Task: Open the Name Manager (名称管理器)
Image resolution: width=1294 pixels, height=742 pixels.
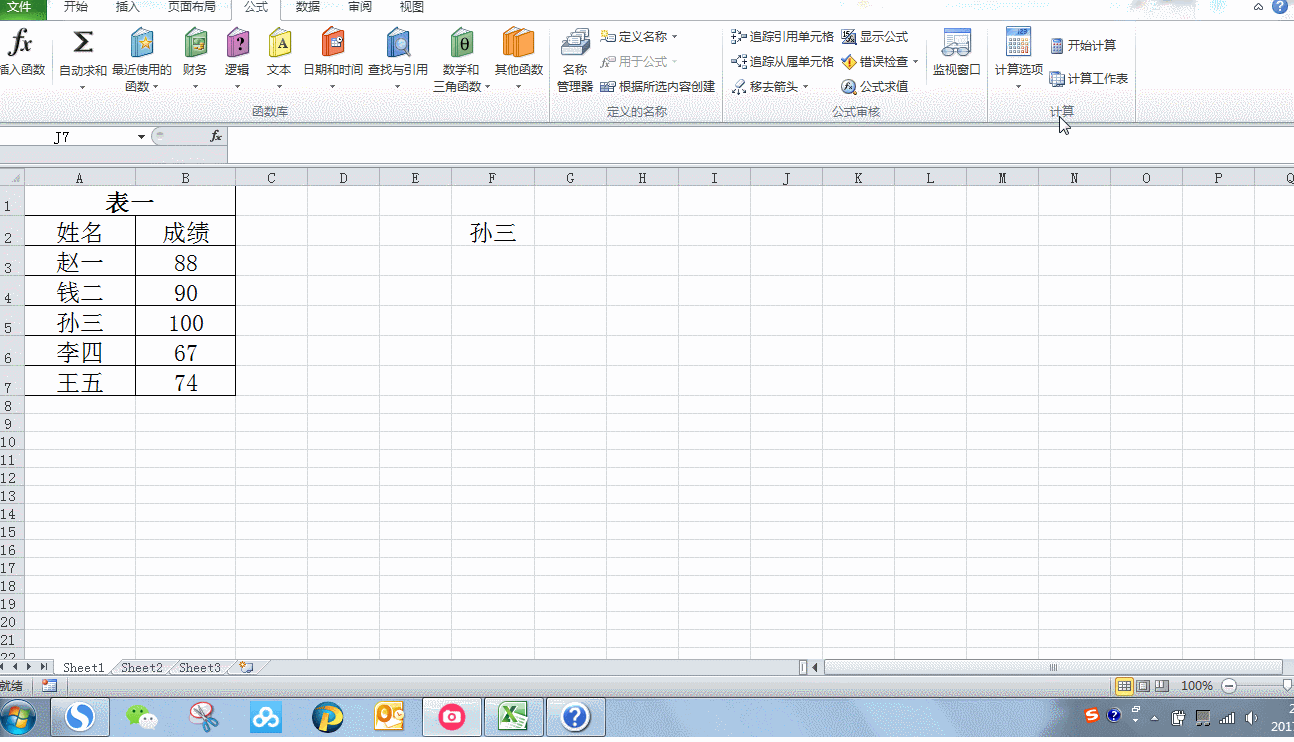Action: (x=575, y=60)
